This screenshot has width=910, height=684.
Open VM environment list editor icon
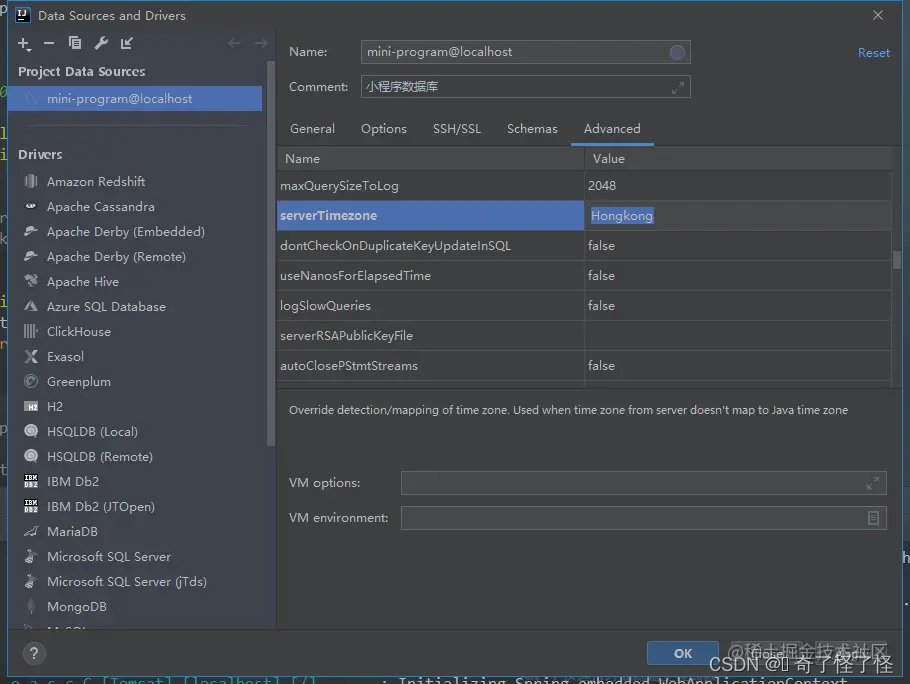[x=873, y=517]
